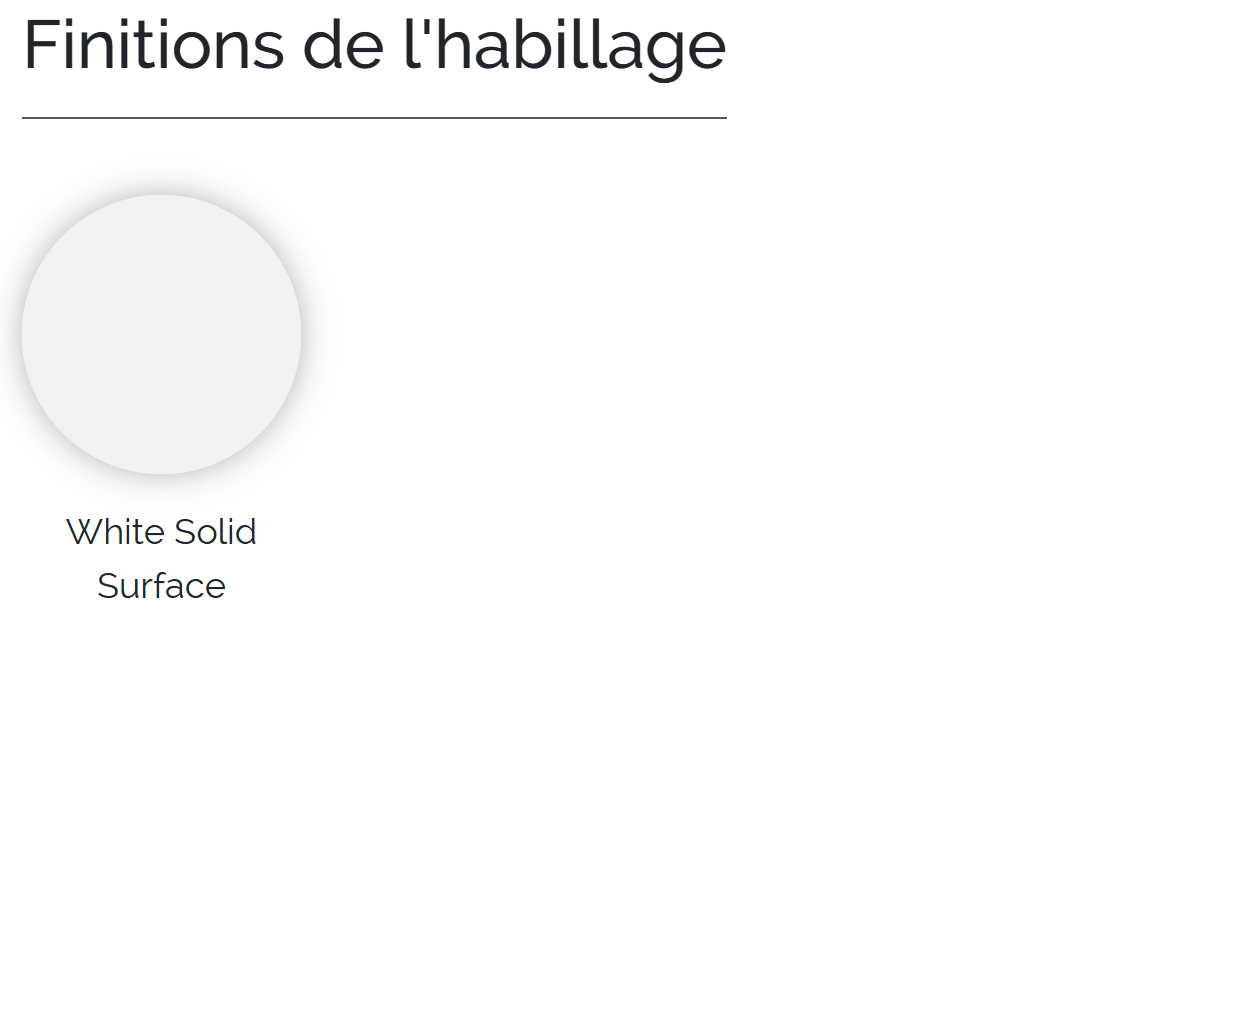Click the words "White Solid" under the circle
This screenshot has height=1012, width=1247.
tap(161, 532)
